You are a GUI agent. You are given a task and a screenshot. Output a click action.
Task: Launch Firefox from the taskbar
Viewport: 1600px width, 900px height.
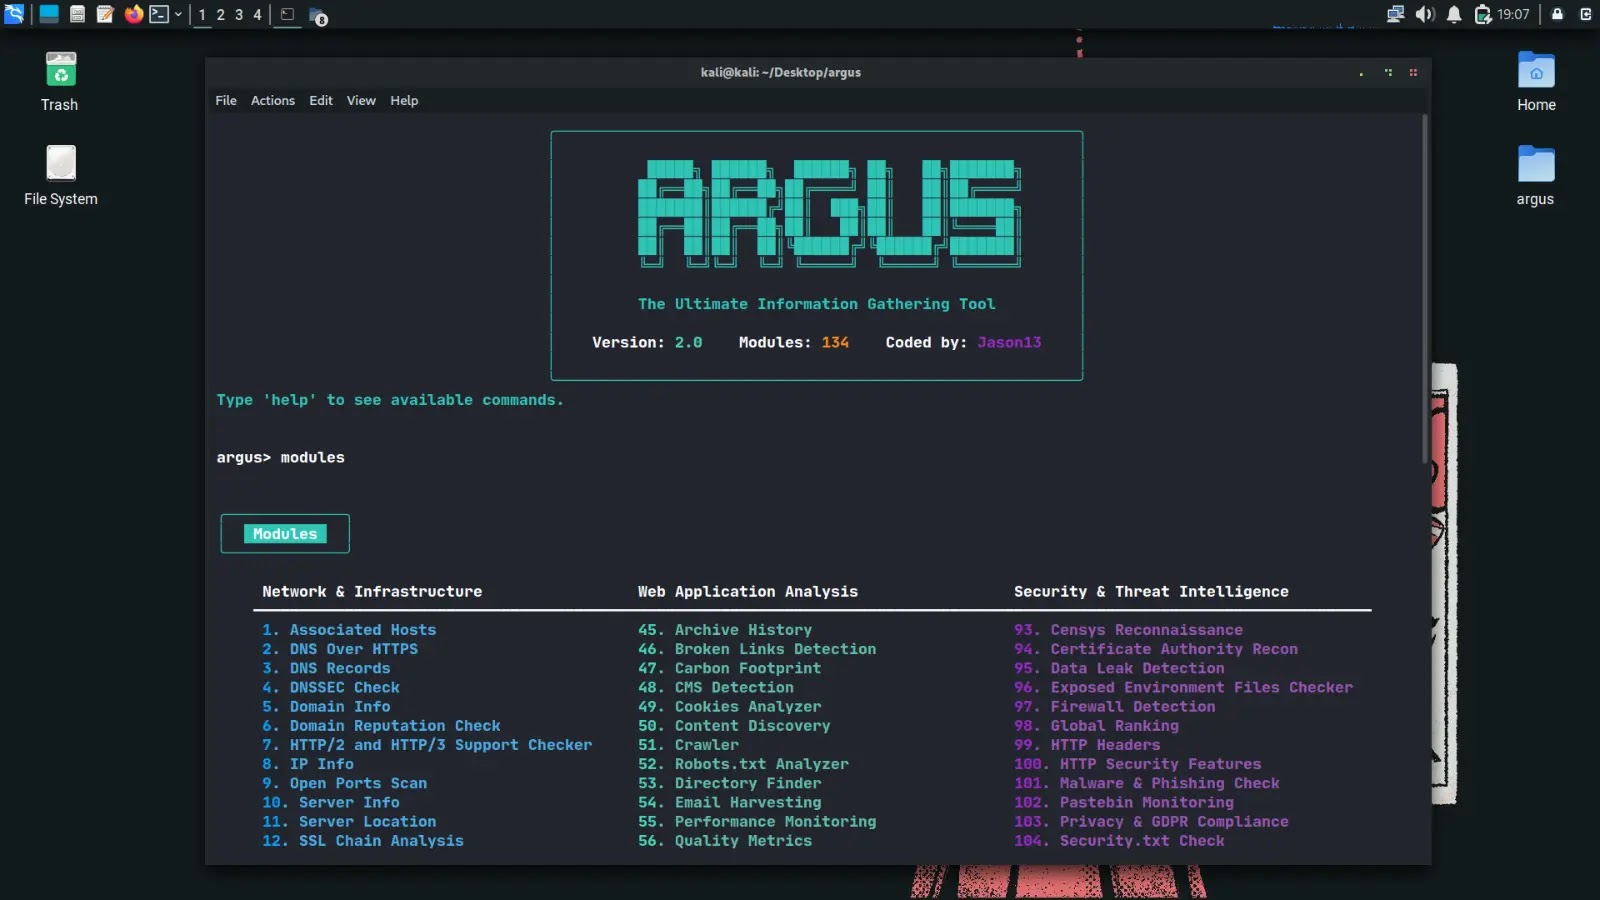coord(132,14)
